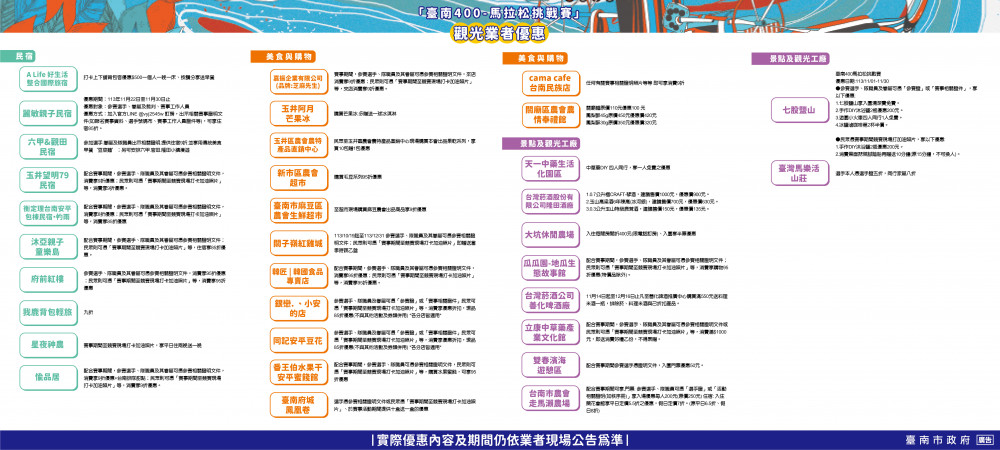Click the footer notice 實際優惠內容及期間仍依業者現場公告為準
Image resolution: width=1000 pixels, height=450 pixels.
pos(500,440)
